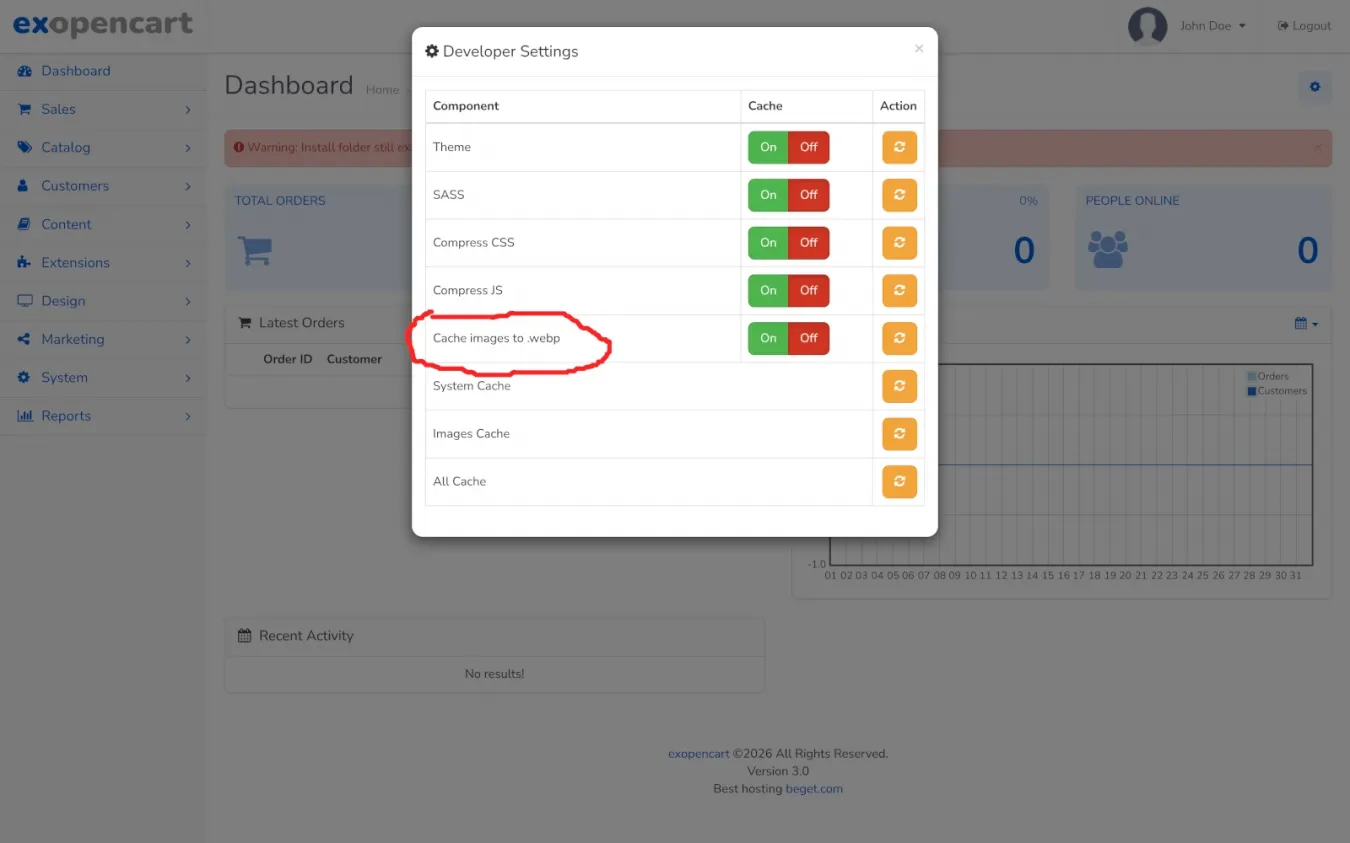Image resolution: width=1350 pixels, height=843 pixels.
Task: Open the chart calendar range dropdown
Action: click(1306, 323)
